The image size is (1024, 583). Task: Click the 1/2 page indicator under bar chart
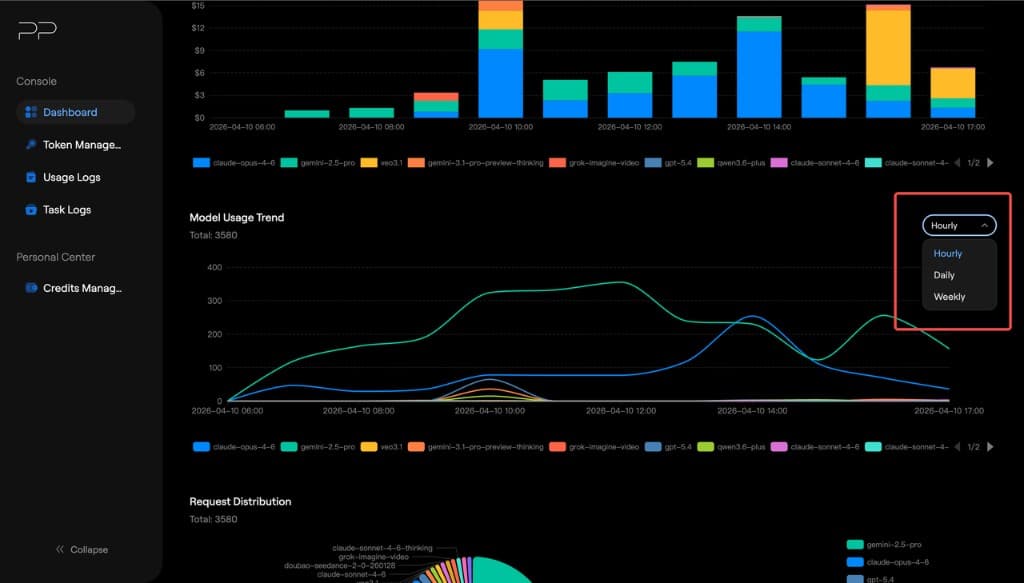pyautogui.click(x=974, y=163)
